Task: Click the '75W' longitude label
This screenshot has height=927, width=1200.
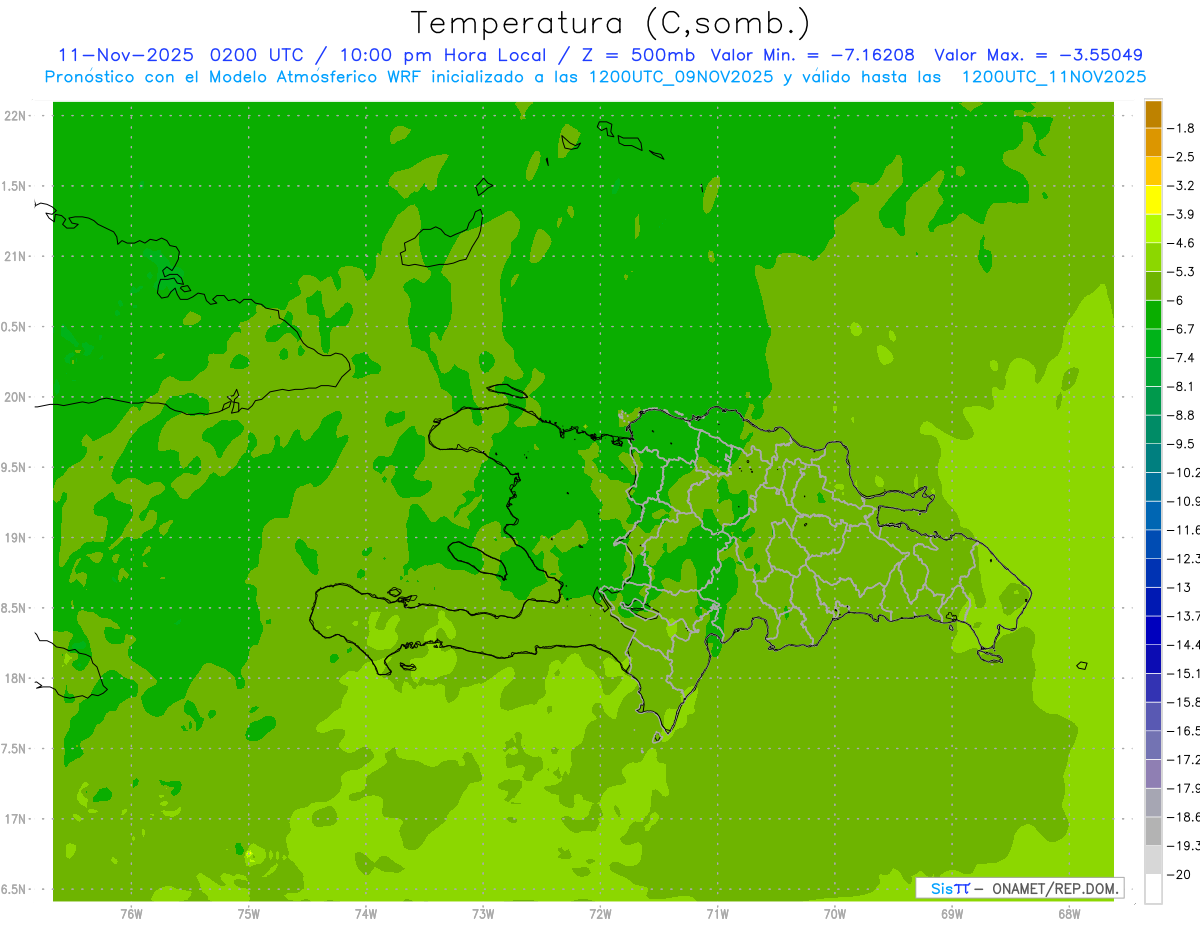Action: 249,913
